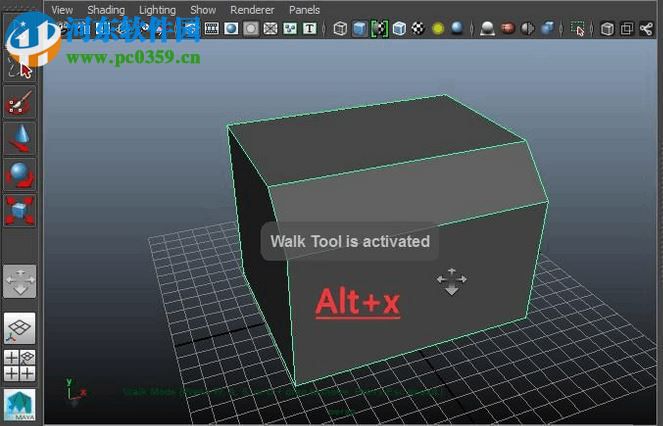The image size is (663, 426).
Task: Select the Paint Selection tool
Action: tap(19, 103)
